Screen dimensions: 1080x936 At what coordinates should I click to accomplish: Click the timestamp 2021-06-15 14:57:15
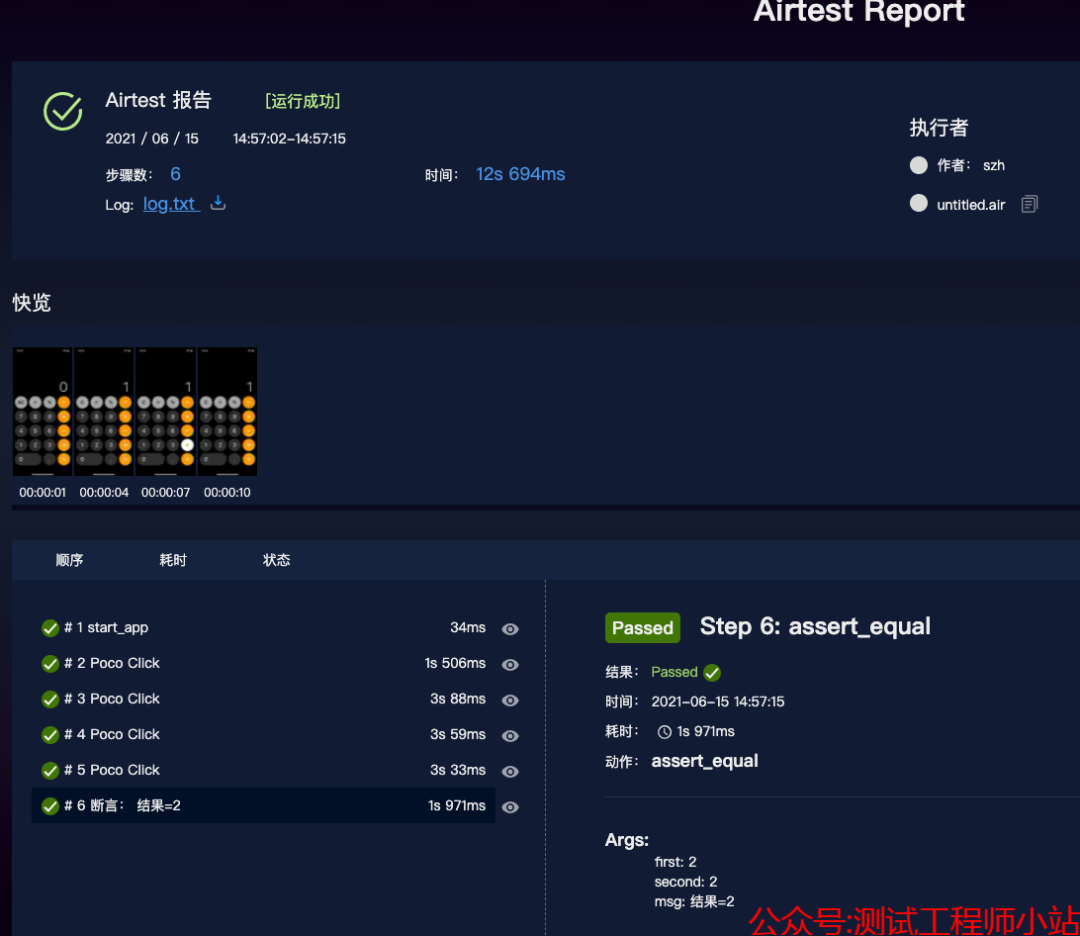click(718, 702)
